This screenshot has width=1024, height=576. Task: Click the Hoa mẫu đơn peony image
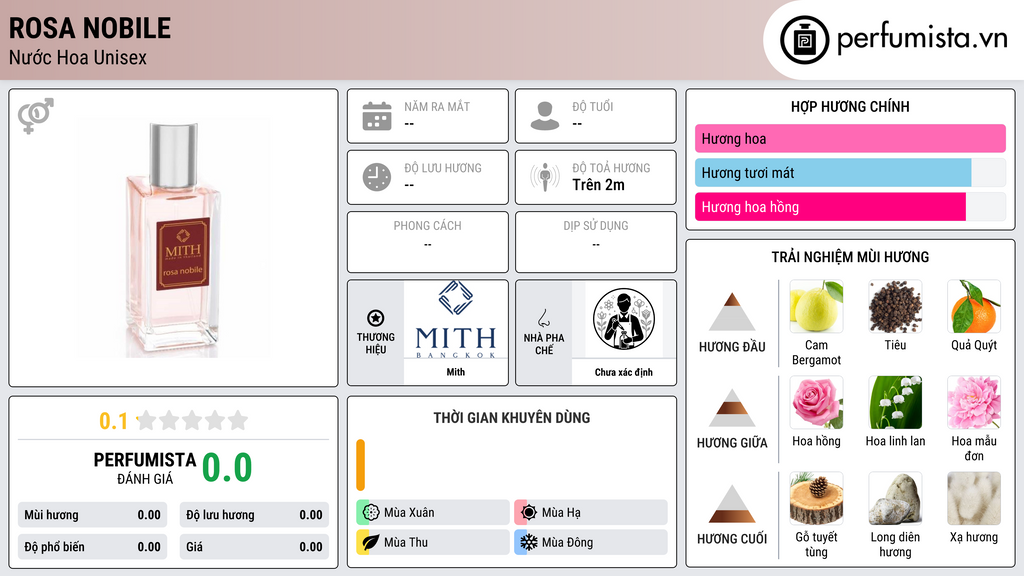pyautogui.click(x=974, y=402)
